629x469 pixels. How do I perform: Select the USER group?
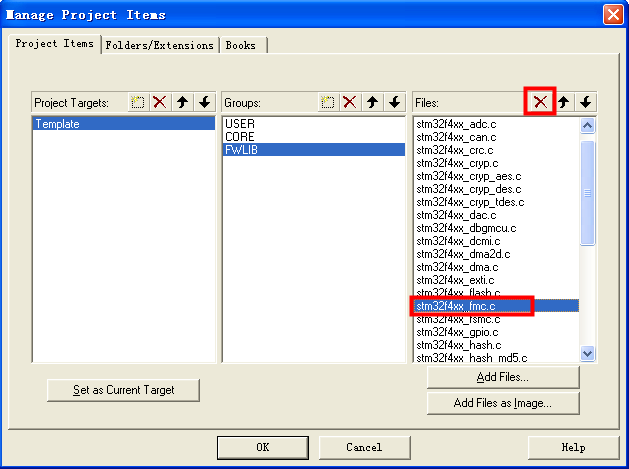pos(314,124)
